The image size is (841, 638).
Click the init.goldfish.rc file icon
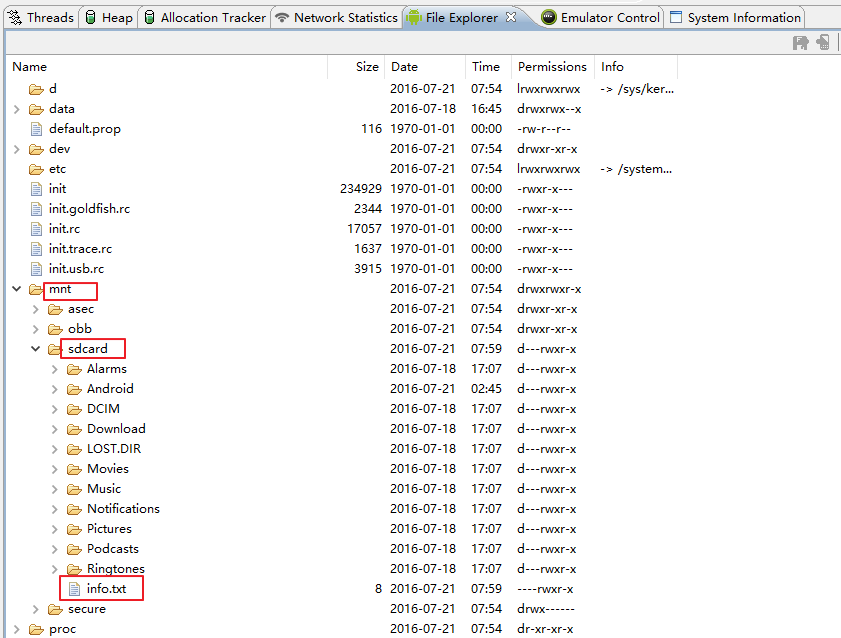[36, 209]
